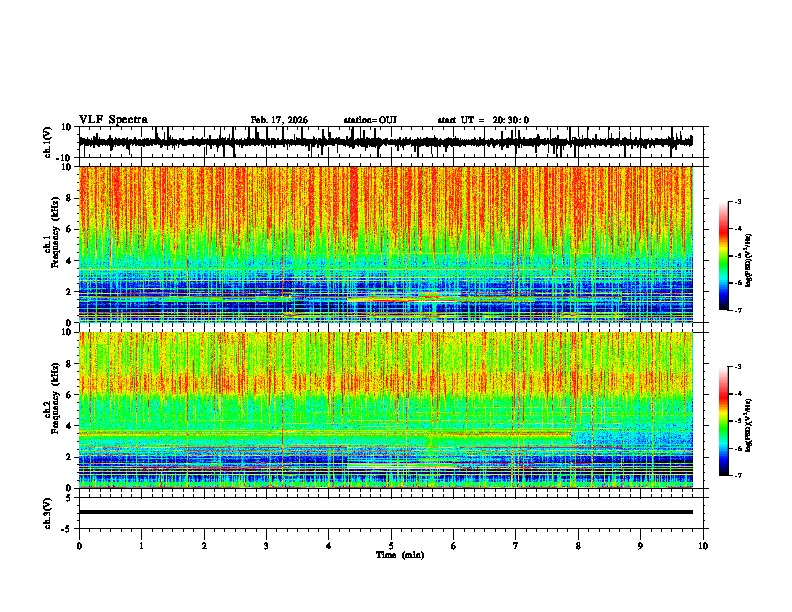This screenshot has height=612, width=792.
Task: Click time axis tick label "7"
Action: [x=516, y=546]
